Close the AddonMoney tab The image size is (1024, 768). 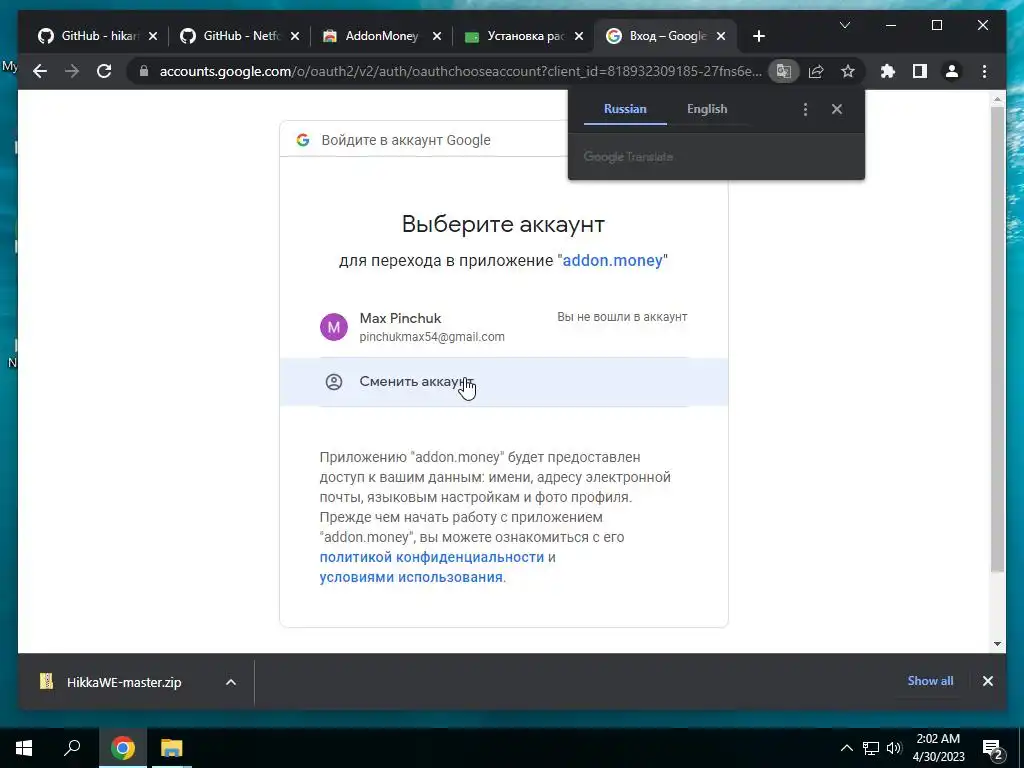tap(437, 36)
